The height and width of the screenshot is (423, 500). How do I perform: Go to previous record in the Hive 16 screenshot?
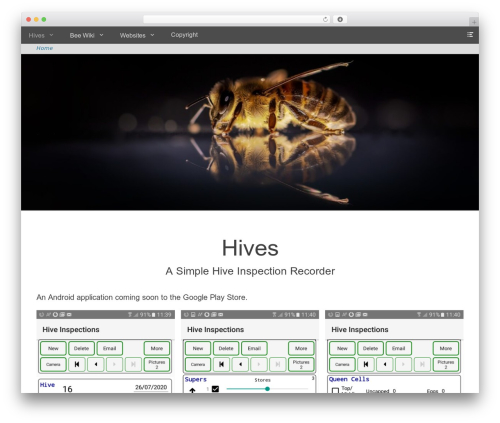(x=96, y=364)
